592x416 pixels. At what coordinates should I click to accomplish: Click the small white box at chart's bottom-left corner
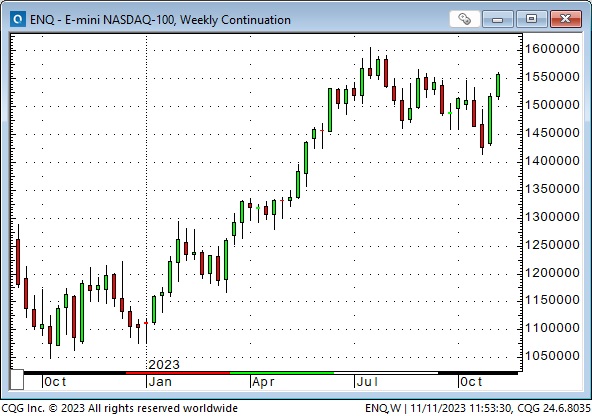(17, 379)
